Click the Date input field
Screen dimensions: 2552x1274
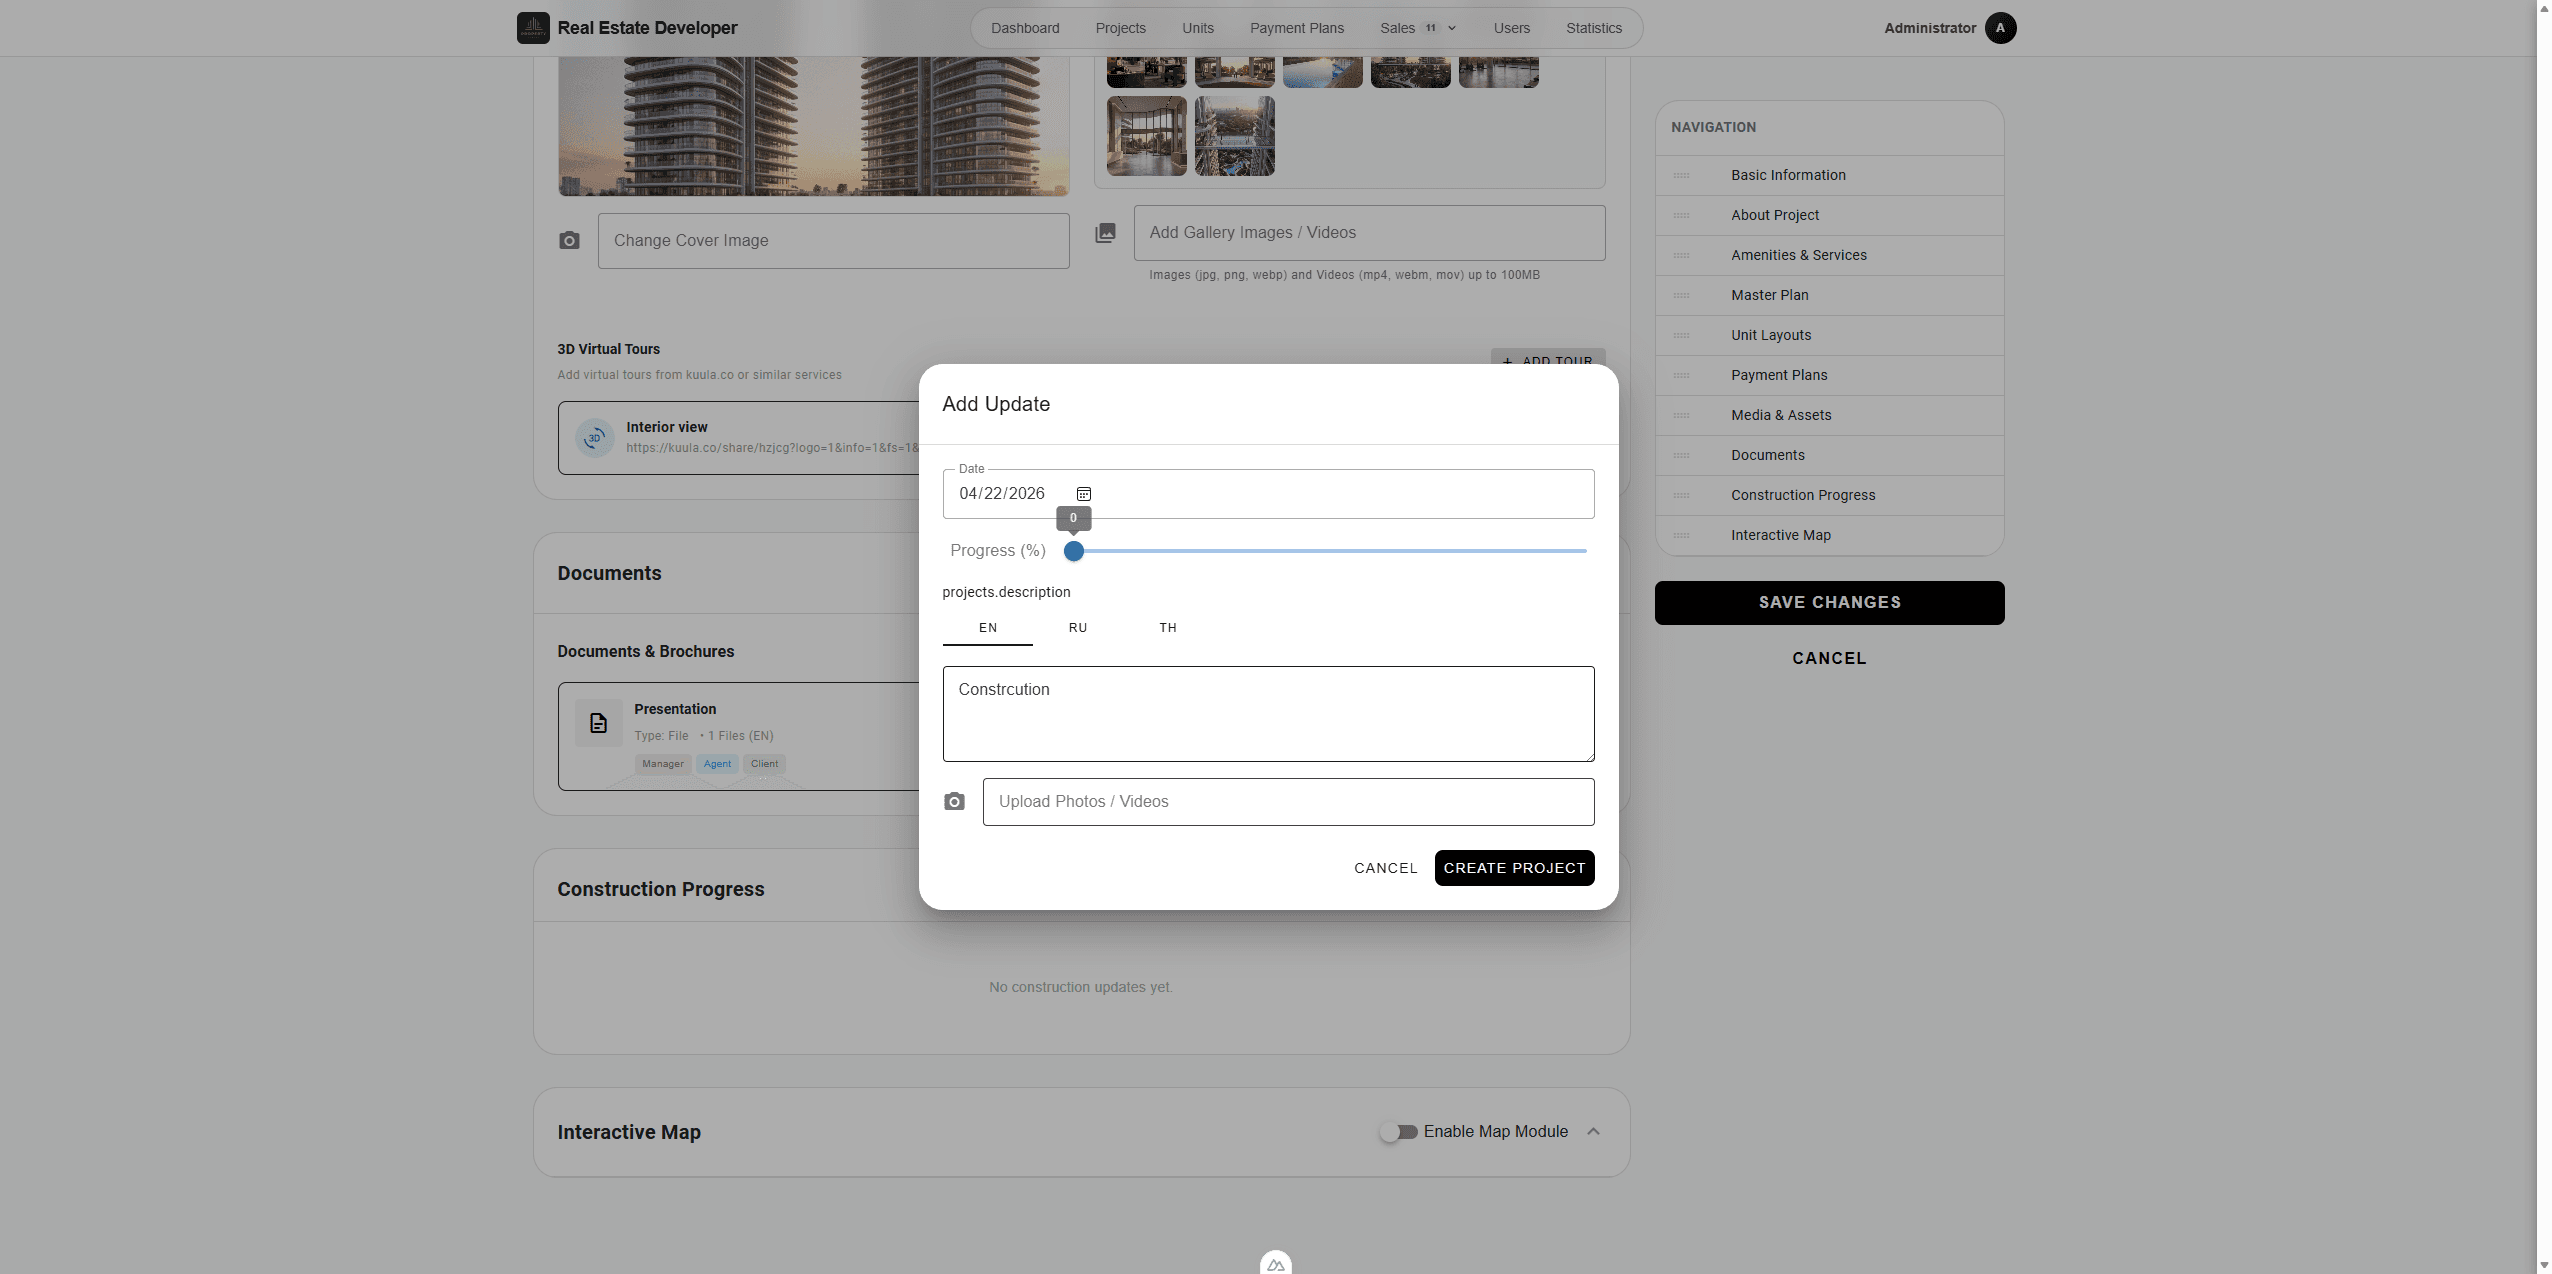(1268, 494)
